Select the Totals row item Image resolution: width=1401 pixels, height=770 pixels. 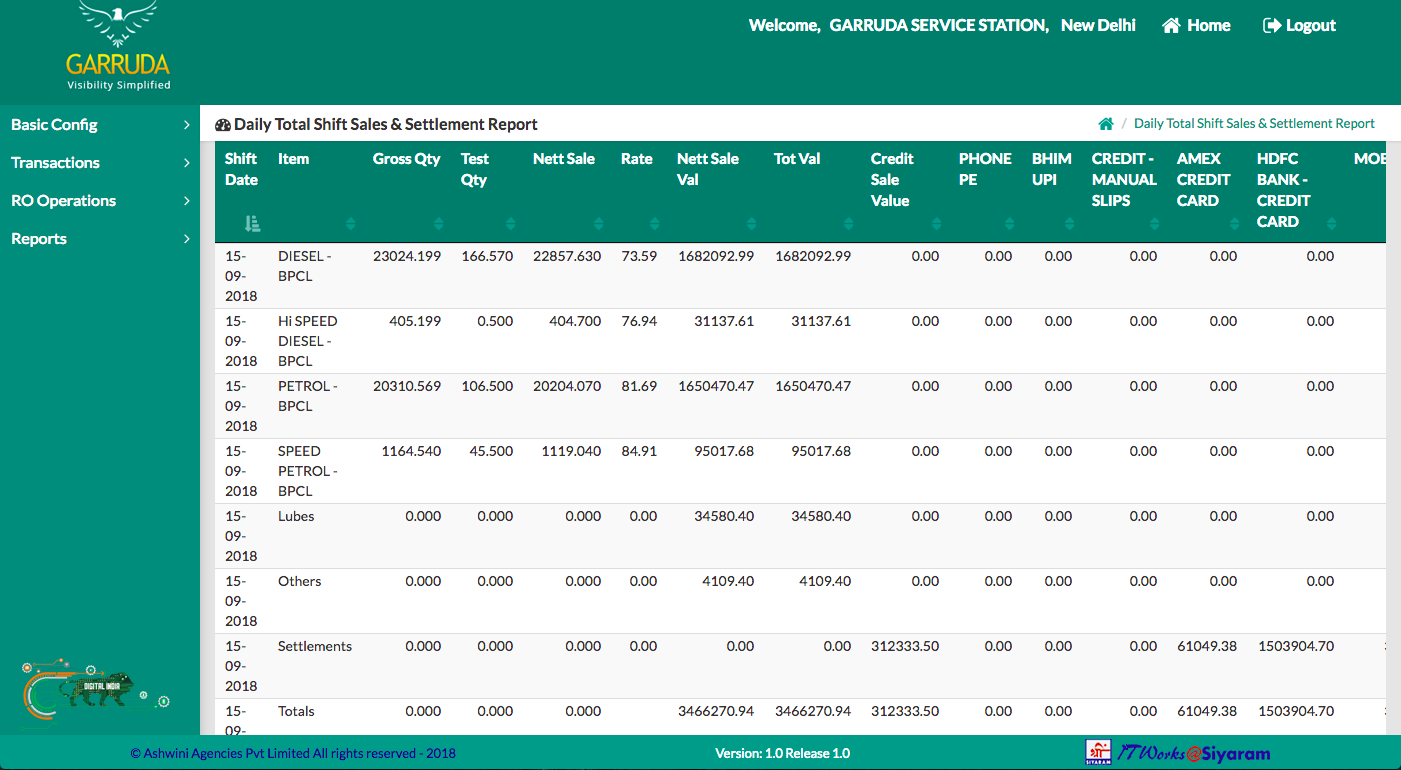click(296, 711)
